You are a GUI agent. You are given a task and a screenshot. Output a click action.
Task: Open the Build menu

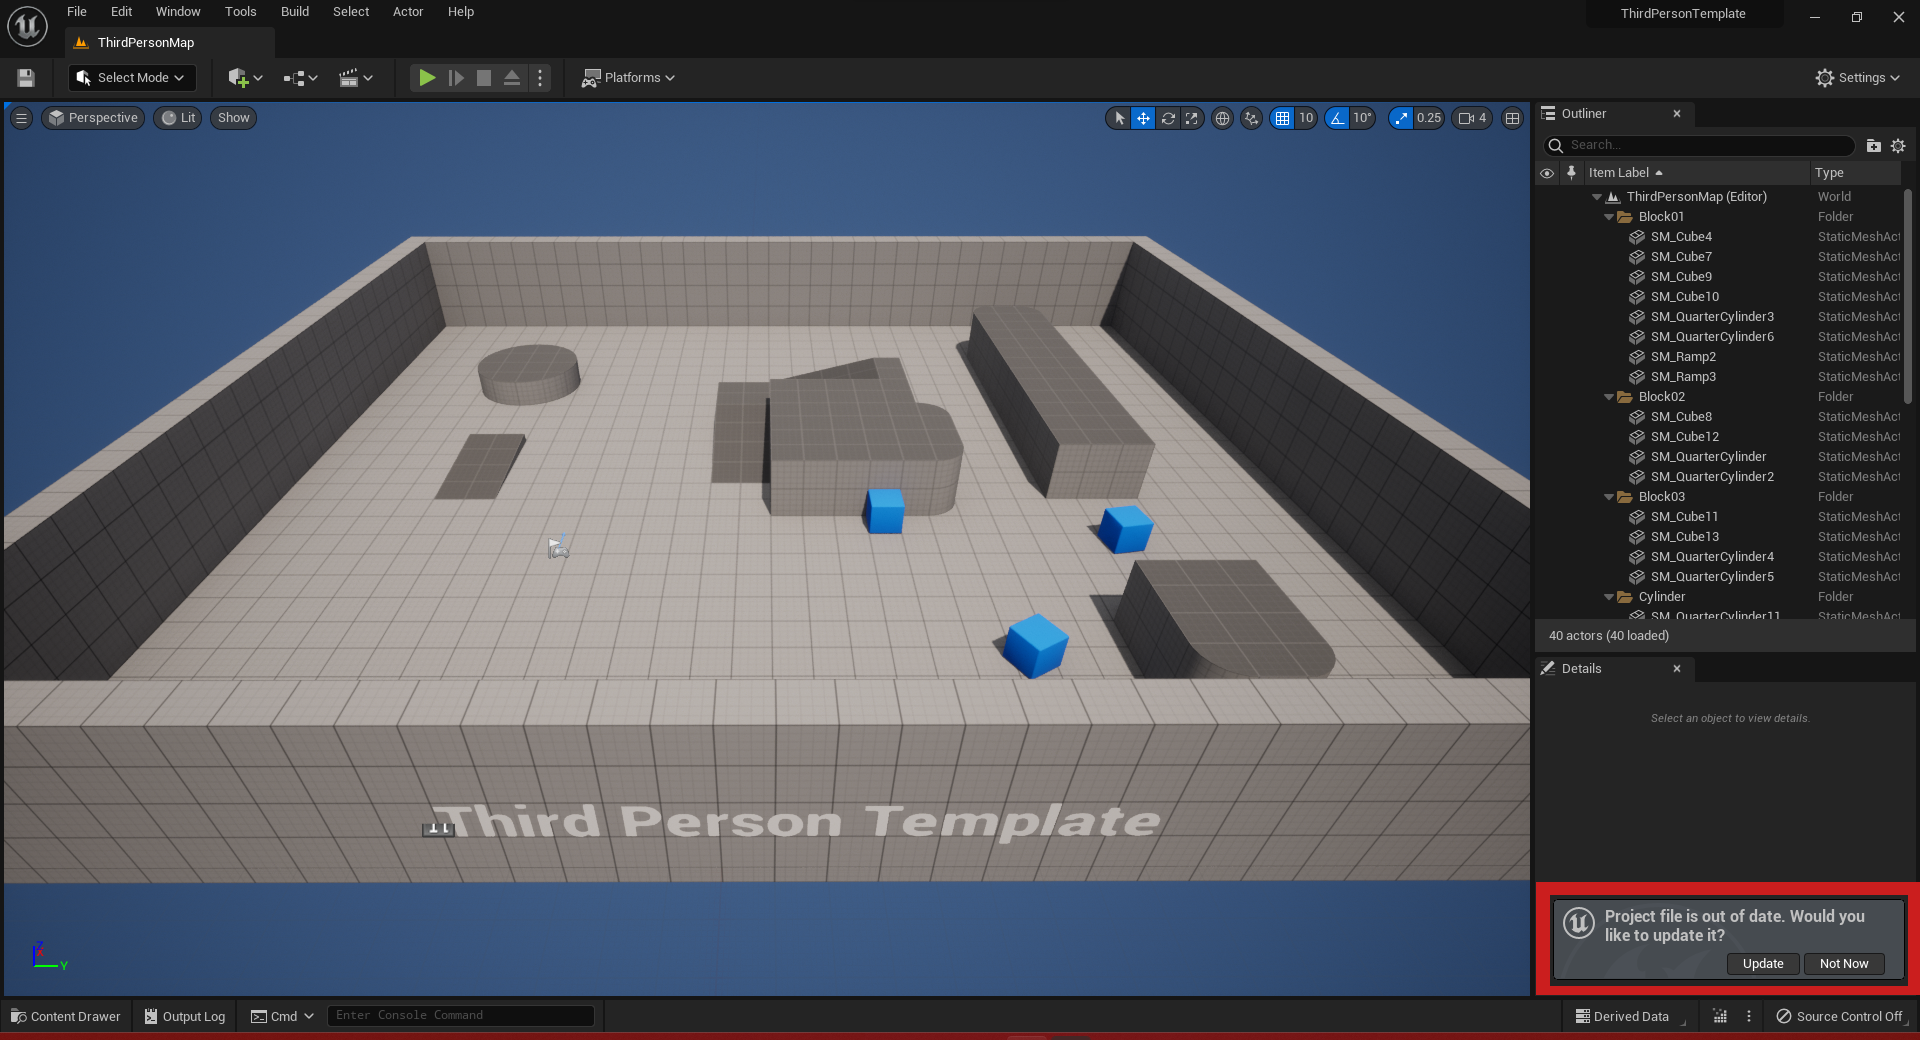(x=295, y=12)
